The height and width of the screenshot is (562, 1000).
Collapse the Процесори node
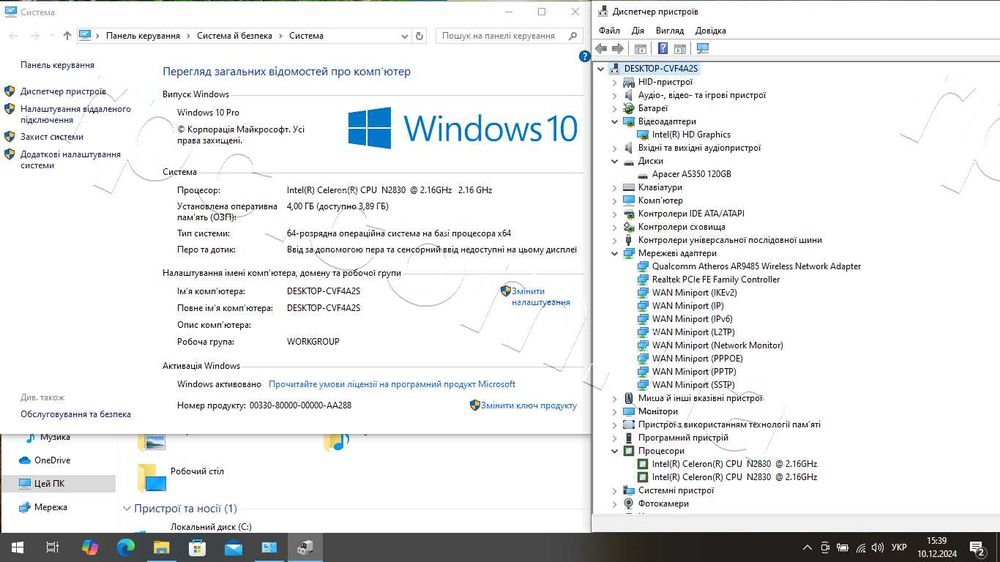pos(615,450)
